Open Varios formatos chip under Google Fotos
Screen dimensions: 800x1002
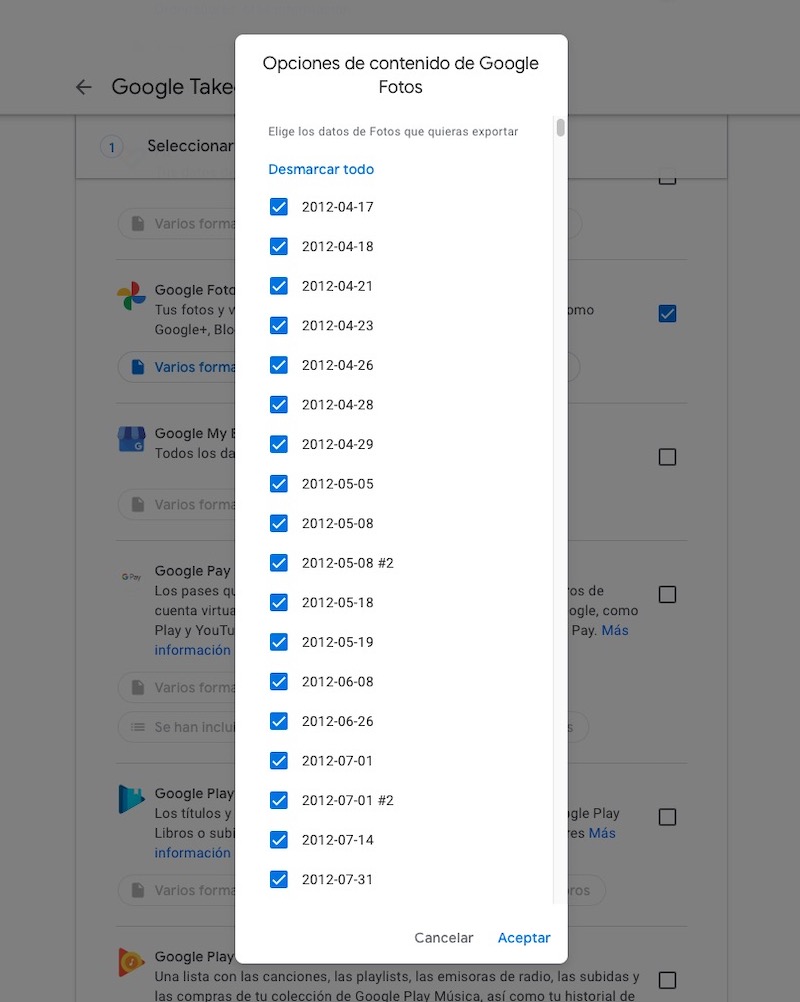click(180, 367)
